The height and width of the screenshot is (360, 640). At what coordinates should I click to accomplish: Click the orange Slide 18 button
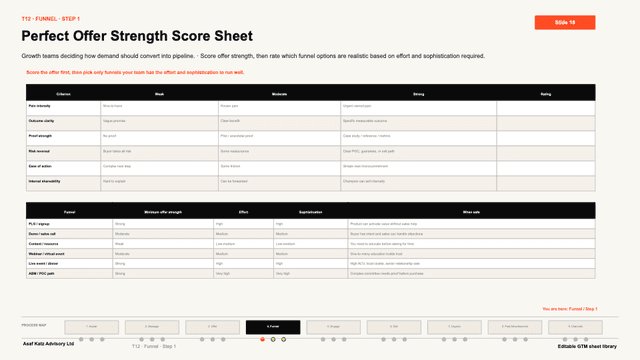[565, 22]
